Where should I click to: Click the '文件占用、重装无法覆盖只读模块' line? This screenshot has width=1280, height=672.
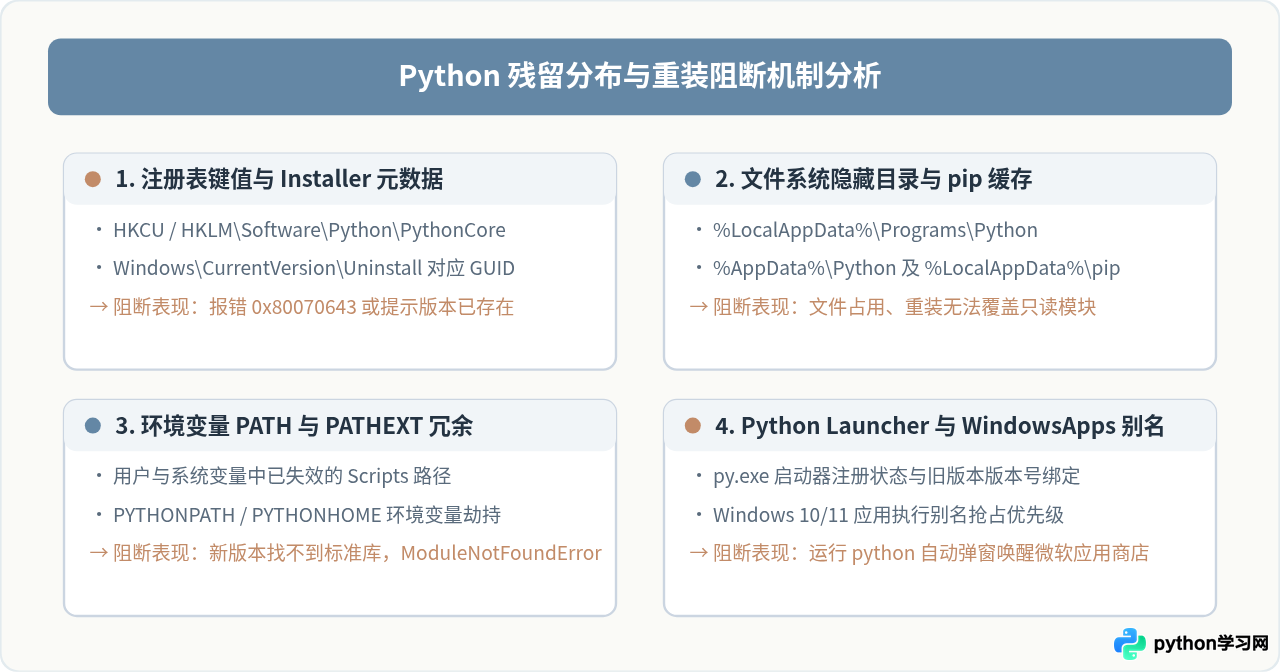click(x=892, y=307)
